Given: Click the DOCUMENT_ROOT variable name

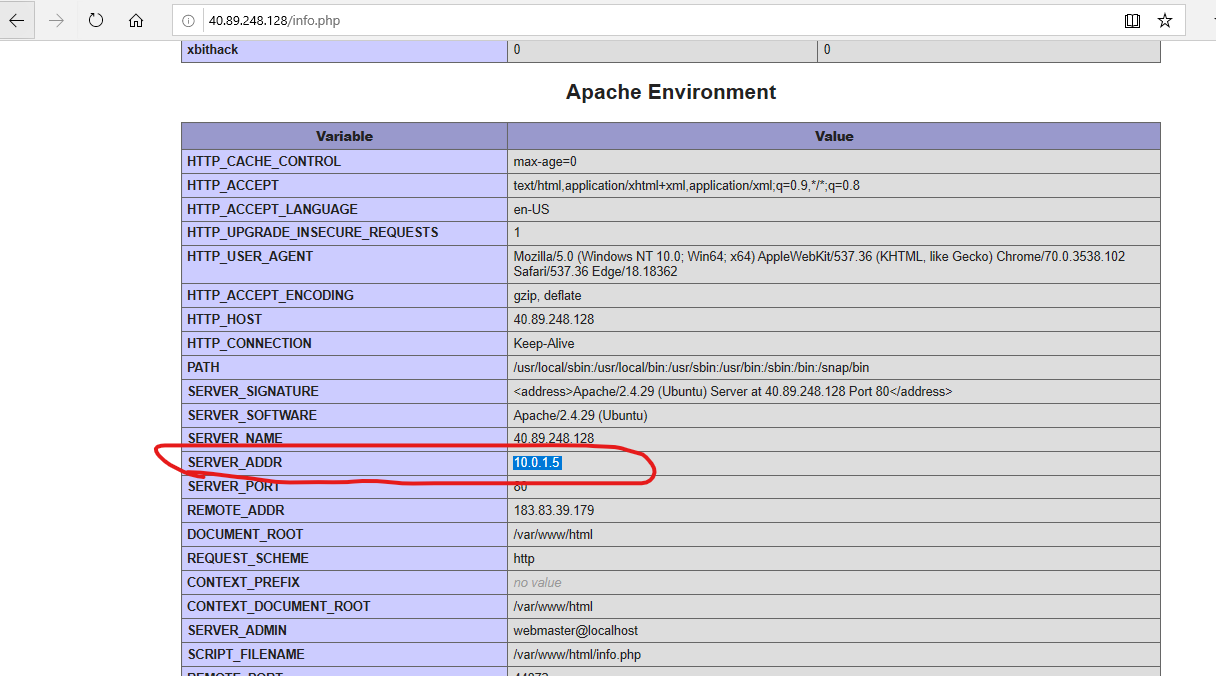Looking at the screenshot, I should [x=245, y=534].
